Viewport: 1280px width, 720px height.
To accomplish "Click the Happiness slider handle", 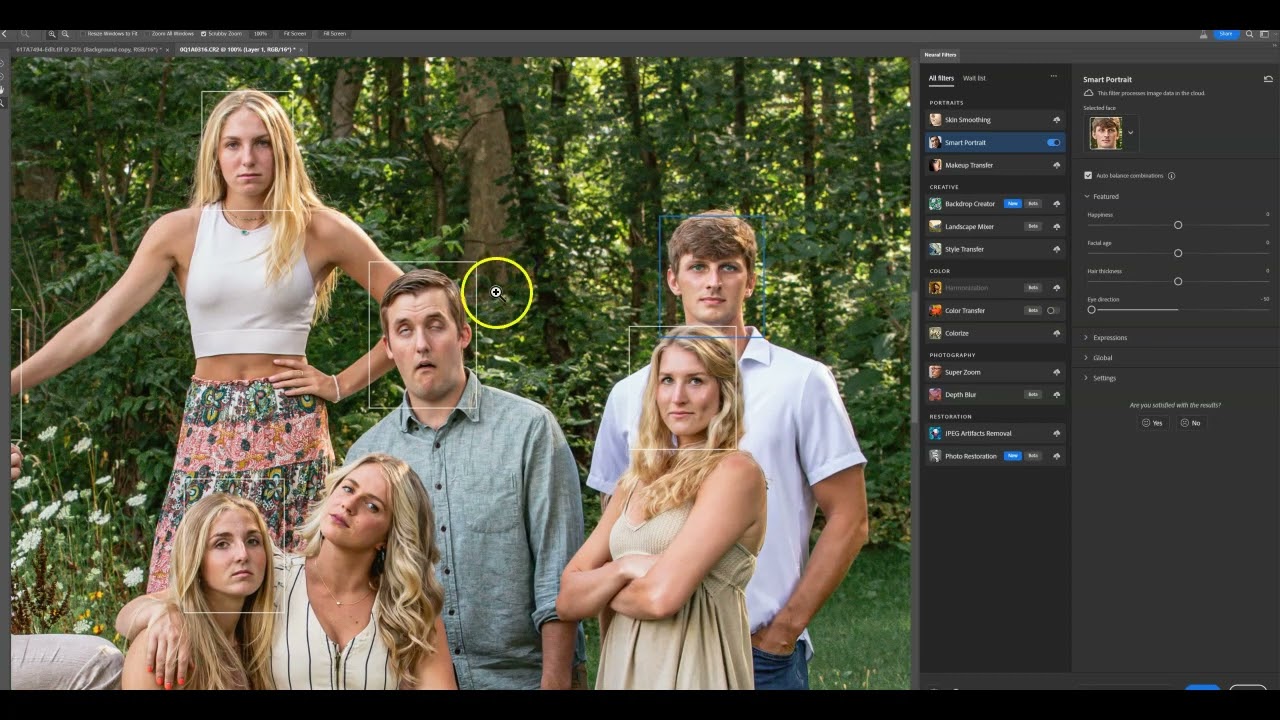I will [1178, 225].
